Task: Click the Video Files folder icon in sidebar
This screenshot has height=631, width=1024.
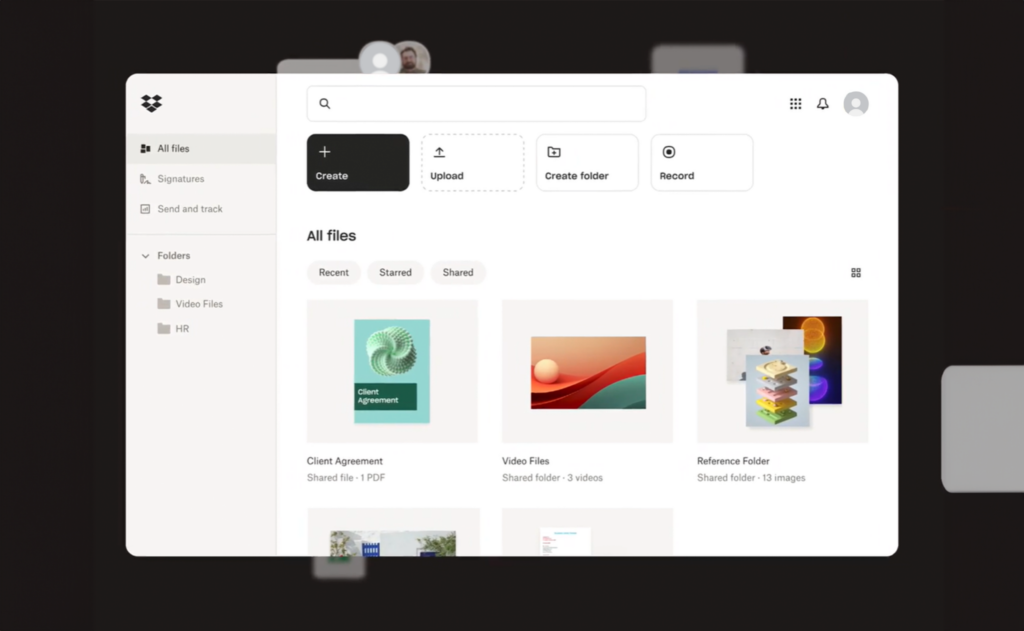Action: click(164, 304)
